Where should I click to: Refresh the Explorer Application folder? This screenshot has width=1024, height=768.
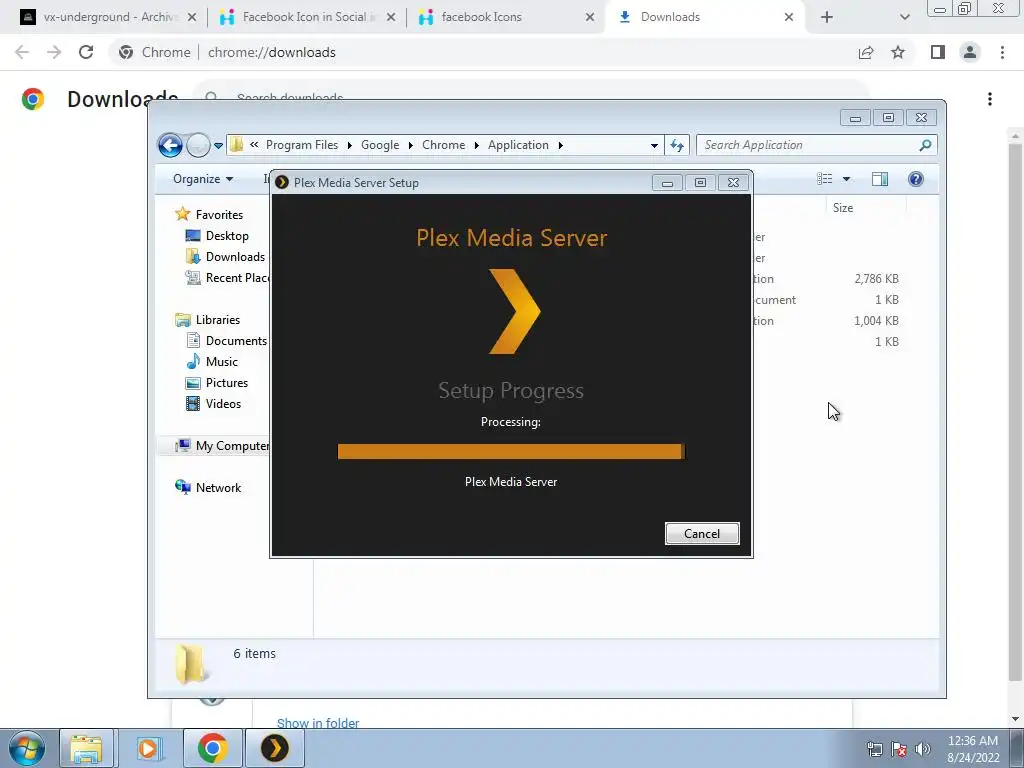click(677, 146)
